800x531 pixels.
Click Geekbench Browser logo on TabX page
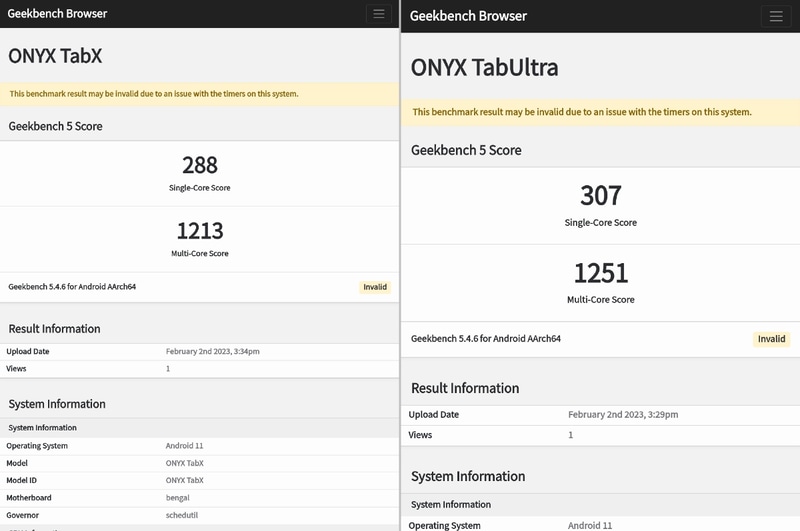point(57,14)
